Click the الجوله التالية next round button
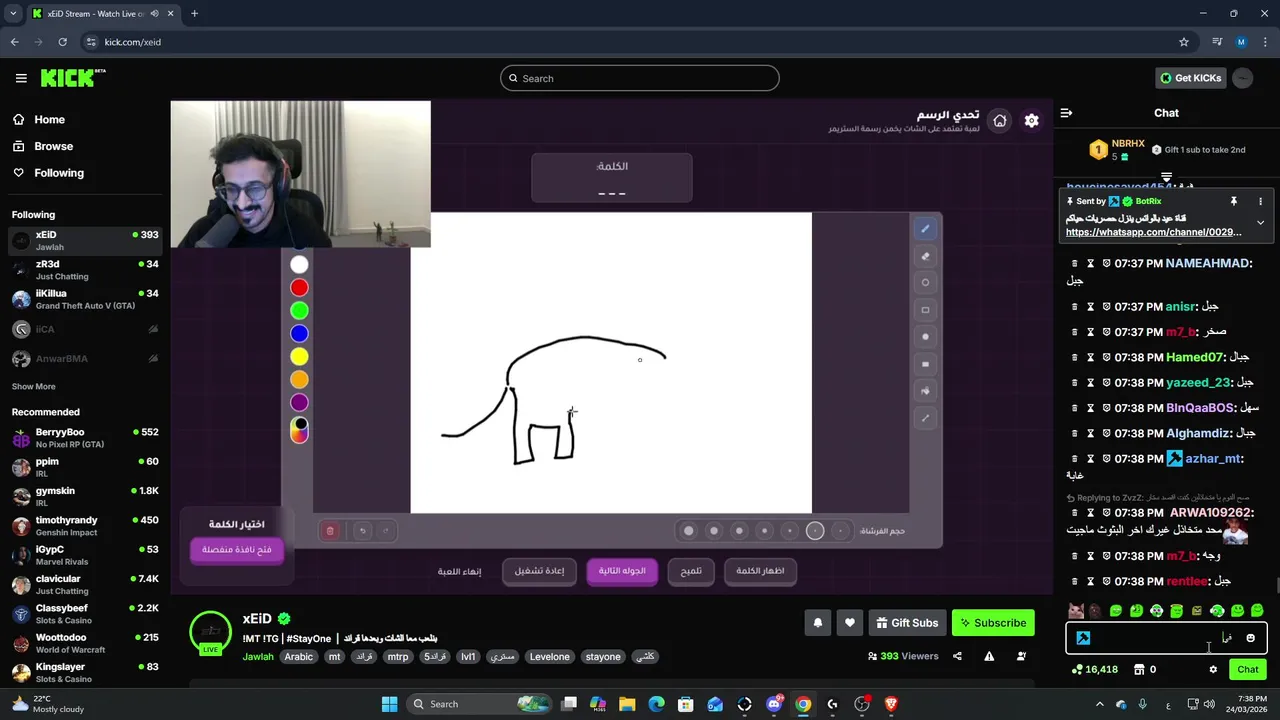Image resolution: width=1280 pixels, height=720 pixels. (x=622, y=571)
